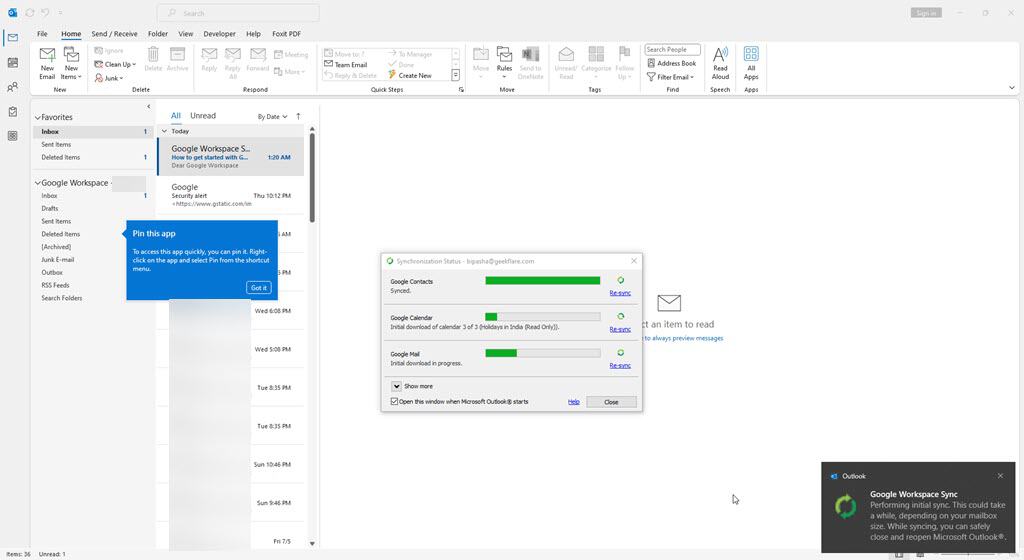Click the Read Aloud icon
The height and width of the screenshot is (560, 1024).
[720, 63]
